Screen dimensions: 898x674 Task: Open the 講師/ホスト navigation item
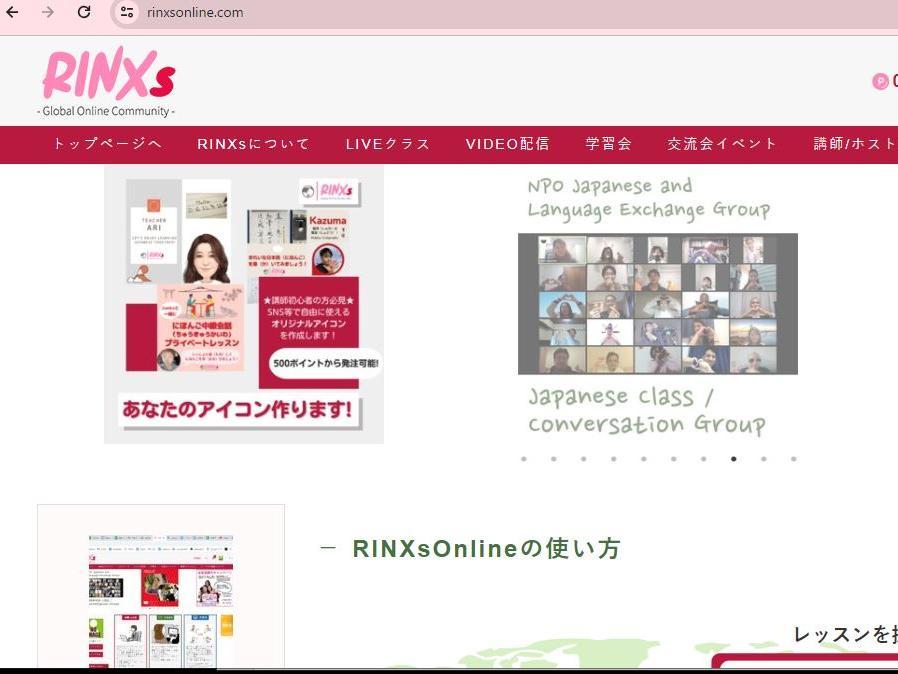(x=854, y=144)
